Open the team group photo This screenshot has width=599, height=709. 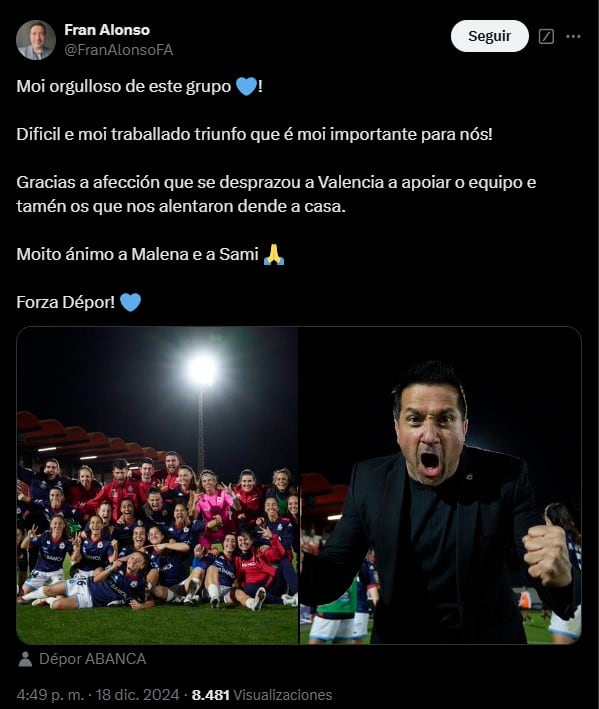coord(157,485)
